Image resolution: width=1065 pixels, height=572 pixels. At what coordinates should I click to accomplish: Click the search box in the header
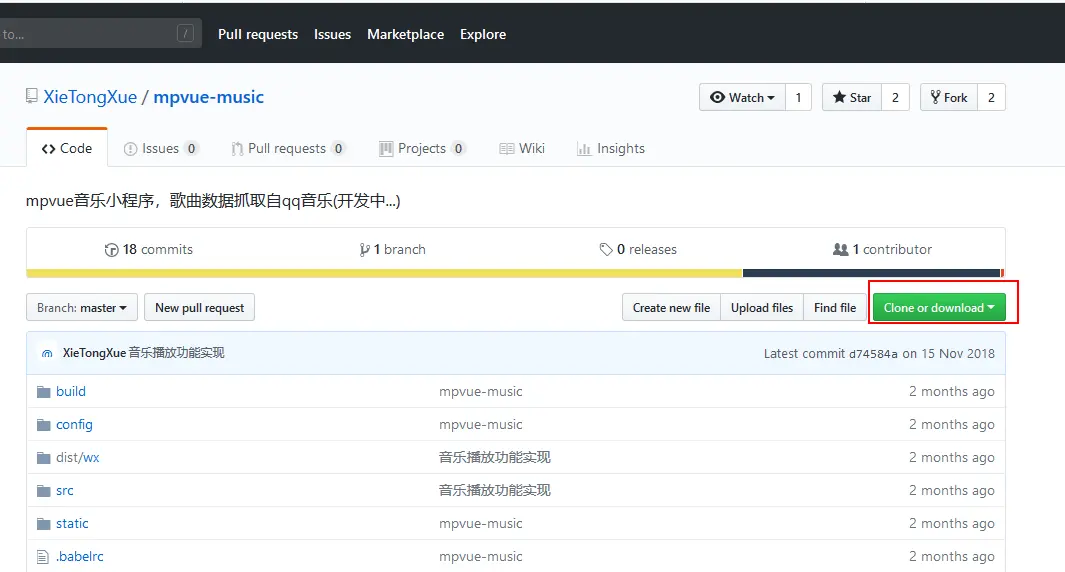101,33
